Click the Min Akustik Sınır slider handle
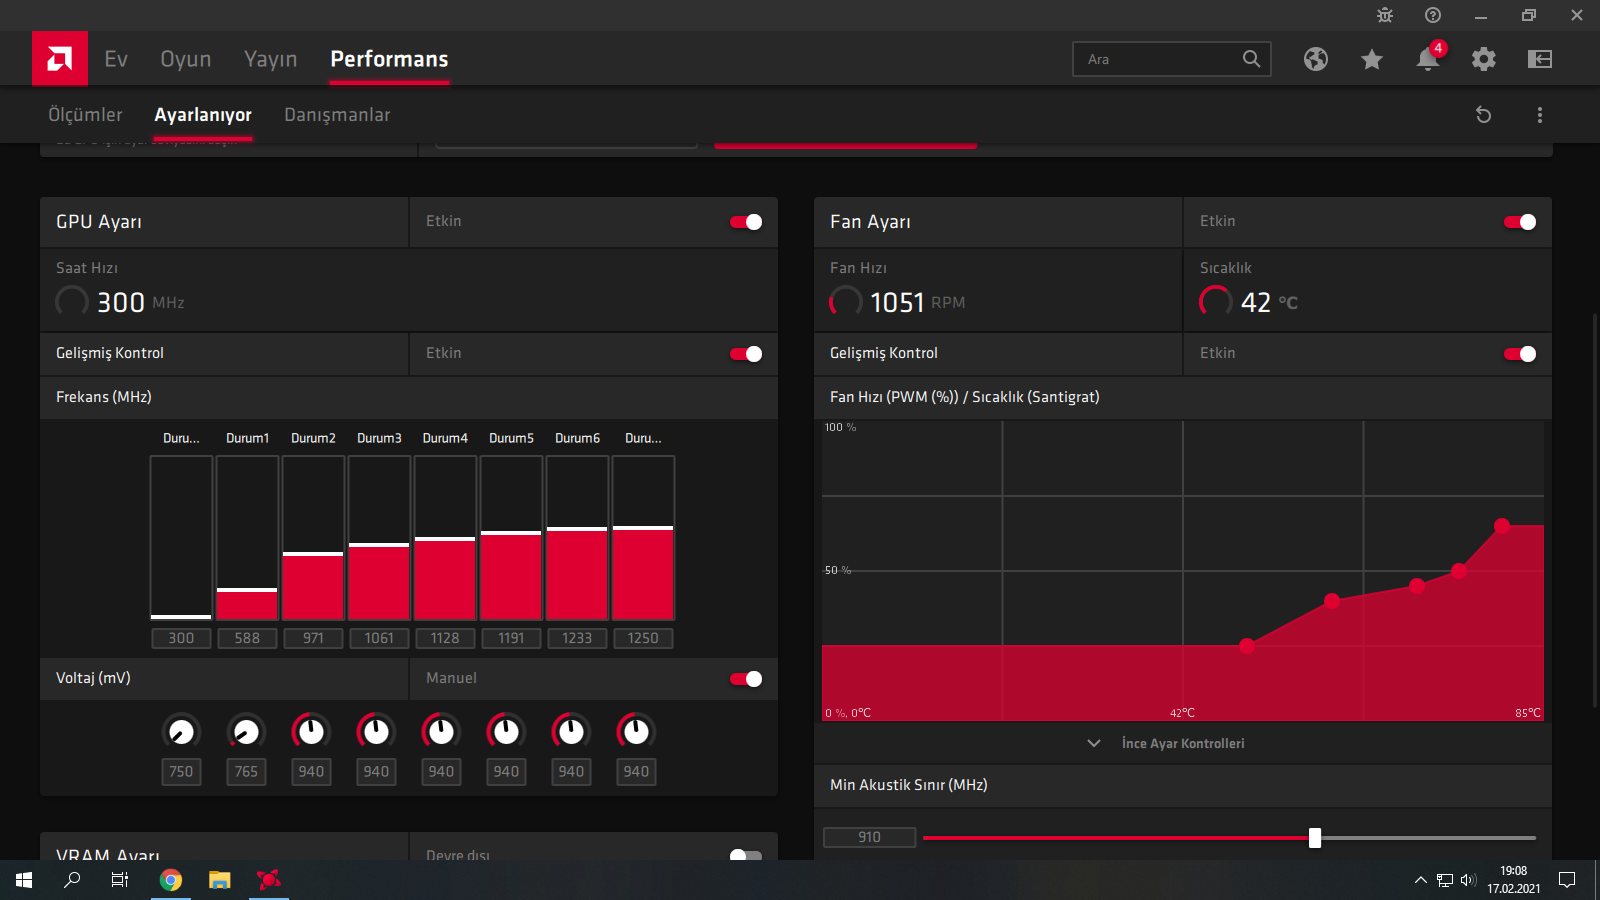Image resolution: width=1600 pixels, height=900 pixels. 1315,838
